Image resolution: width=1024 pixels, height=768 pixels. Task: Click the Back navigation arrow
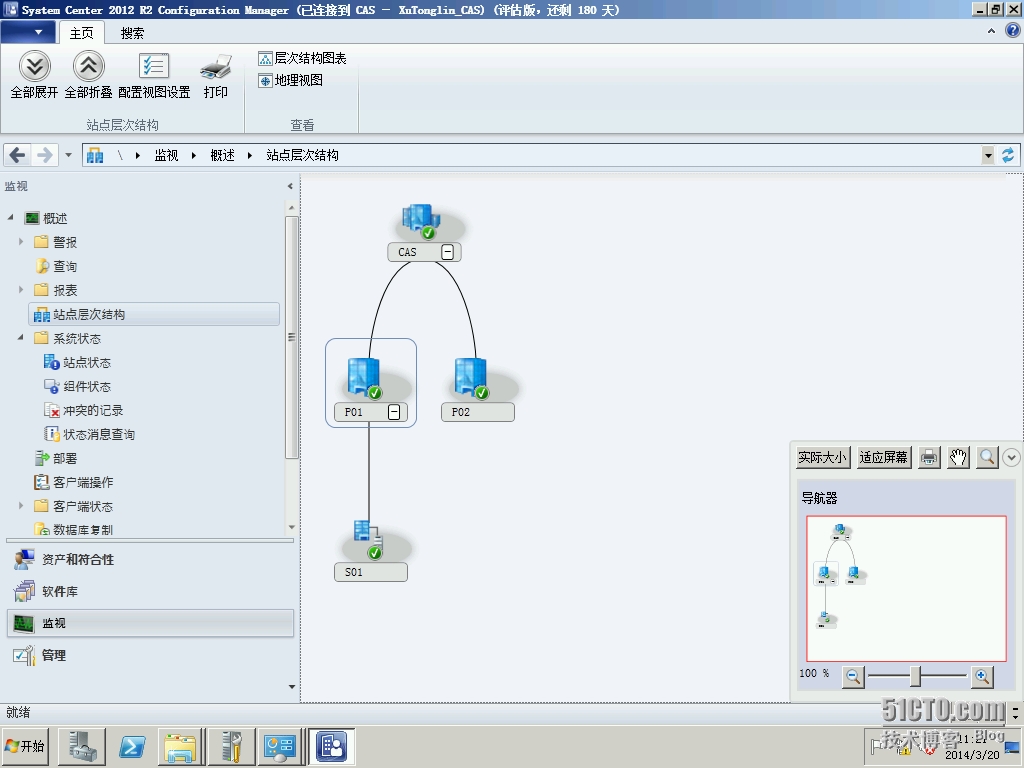18,155
